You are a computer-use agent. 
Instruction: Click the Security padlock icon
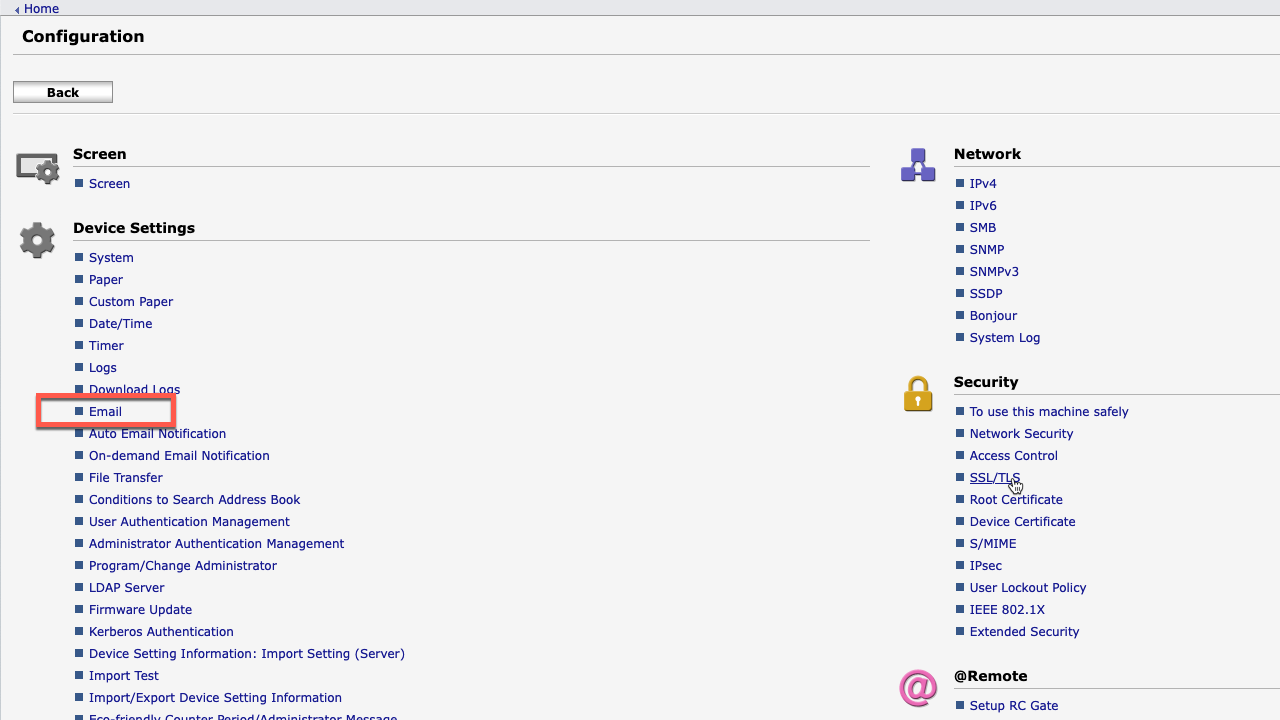point(918,394)
